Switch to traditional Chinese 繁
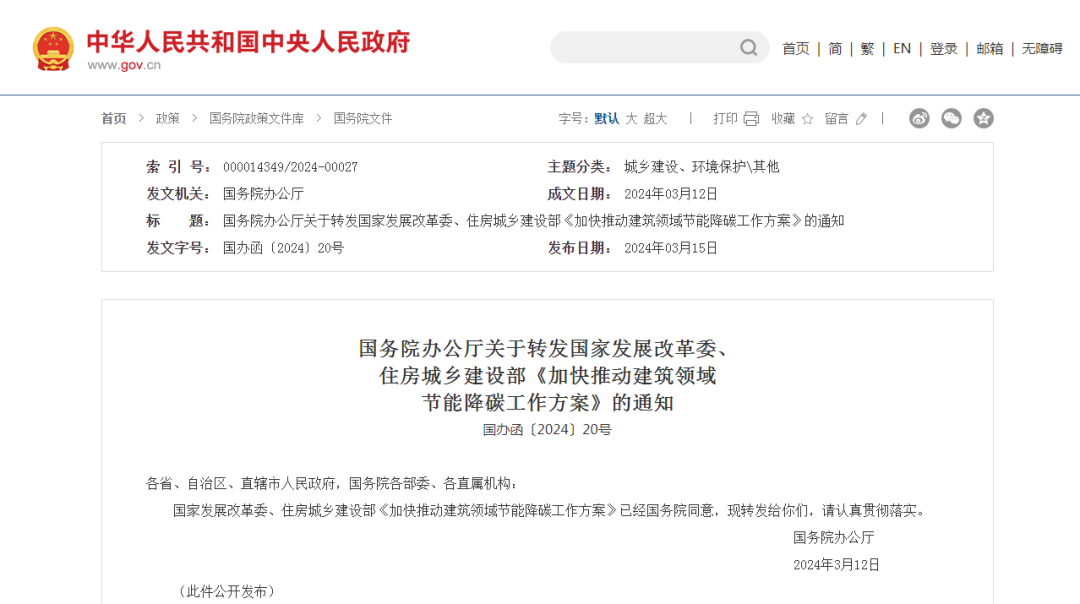Viewport: 1080px width, 604px height. tap(867, 49)
